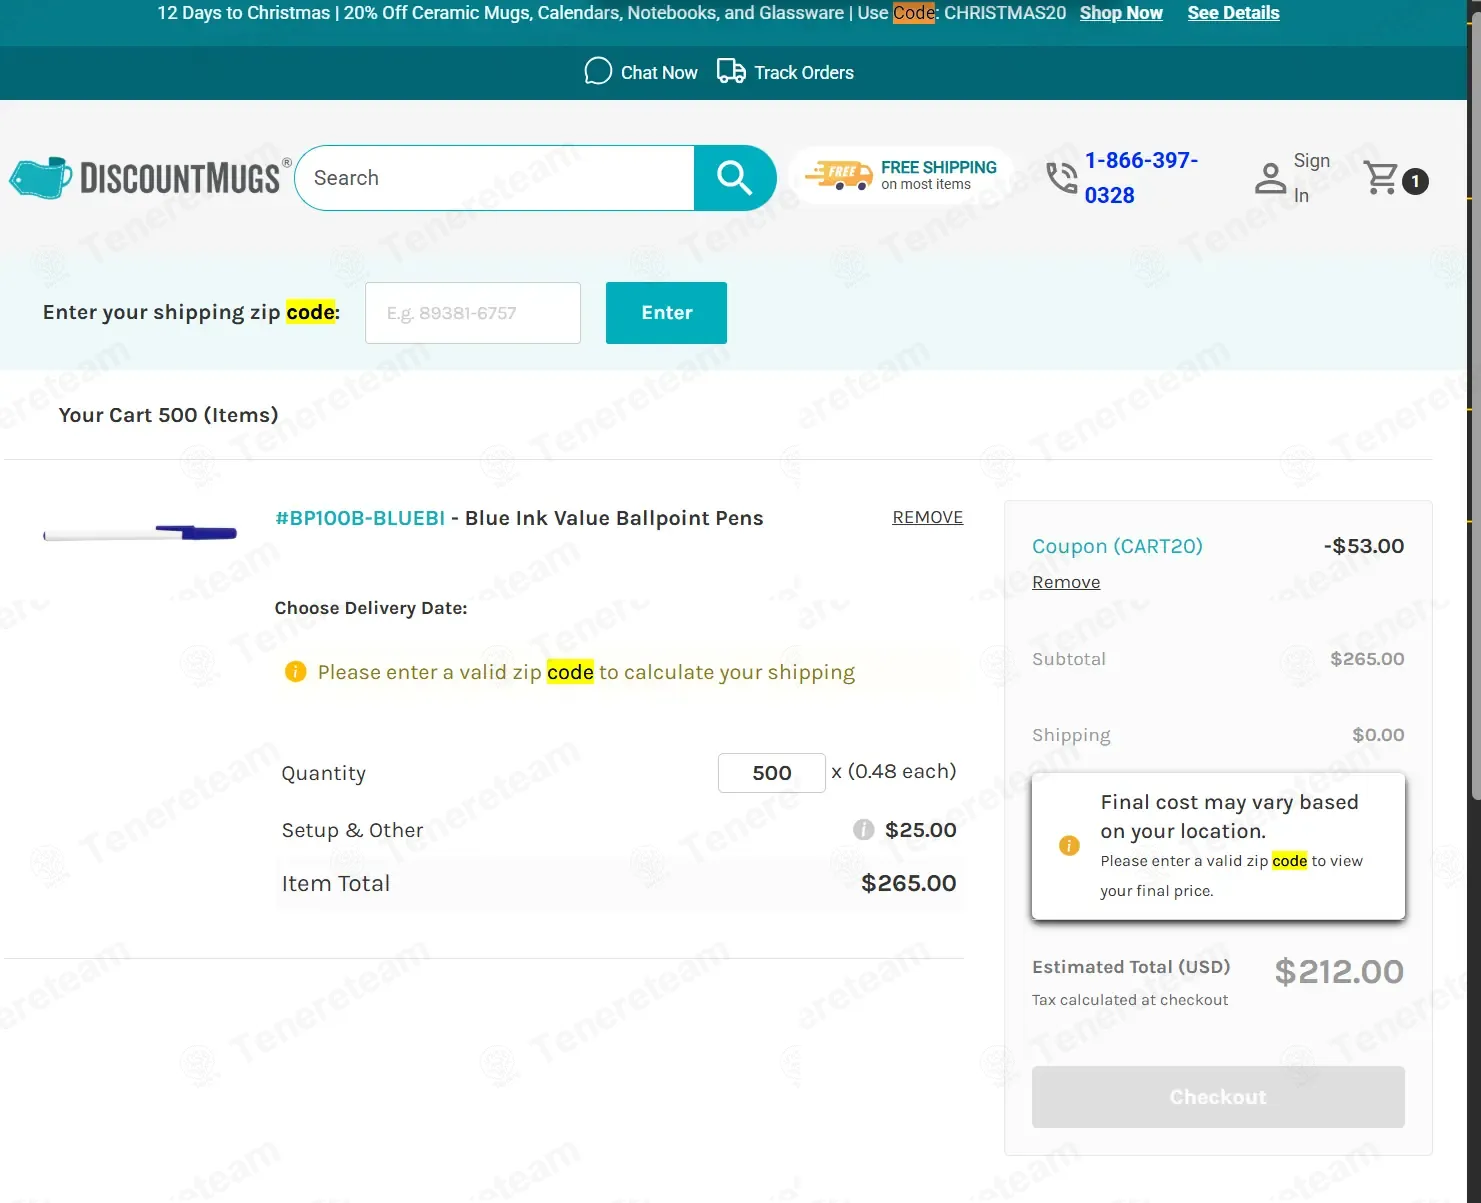
Task: Click the Checkout button
Action: coord(1217,1097)
